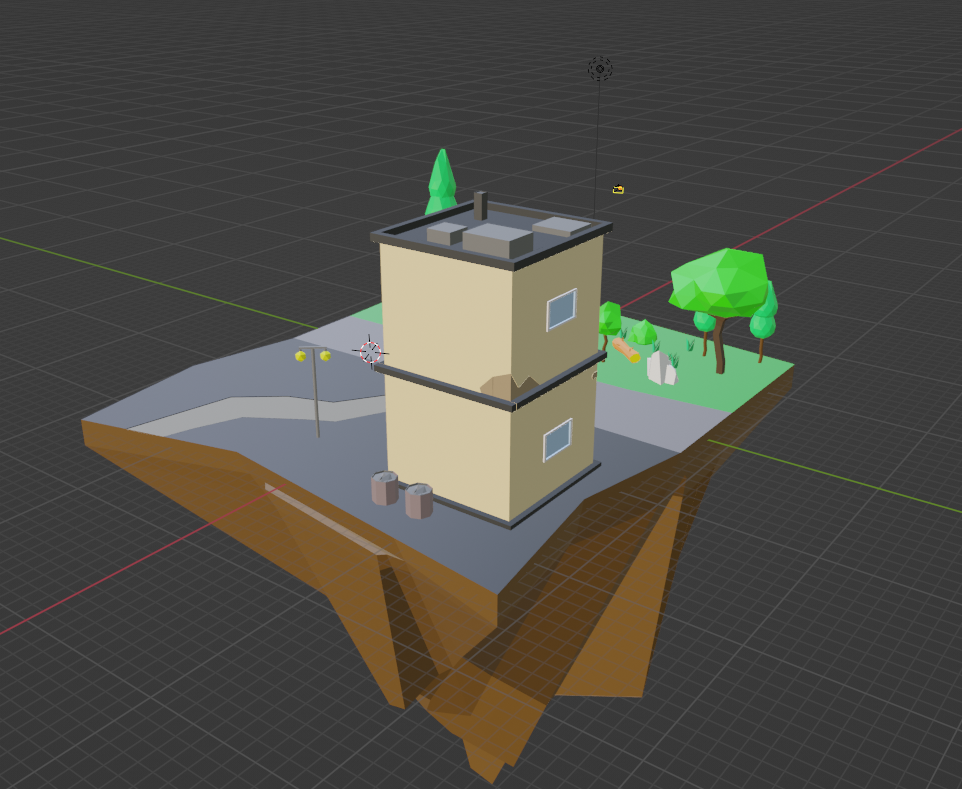
Task: Select the left barrel beside the building
Action: tap(385, 488)
